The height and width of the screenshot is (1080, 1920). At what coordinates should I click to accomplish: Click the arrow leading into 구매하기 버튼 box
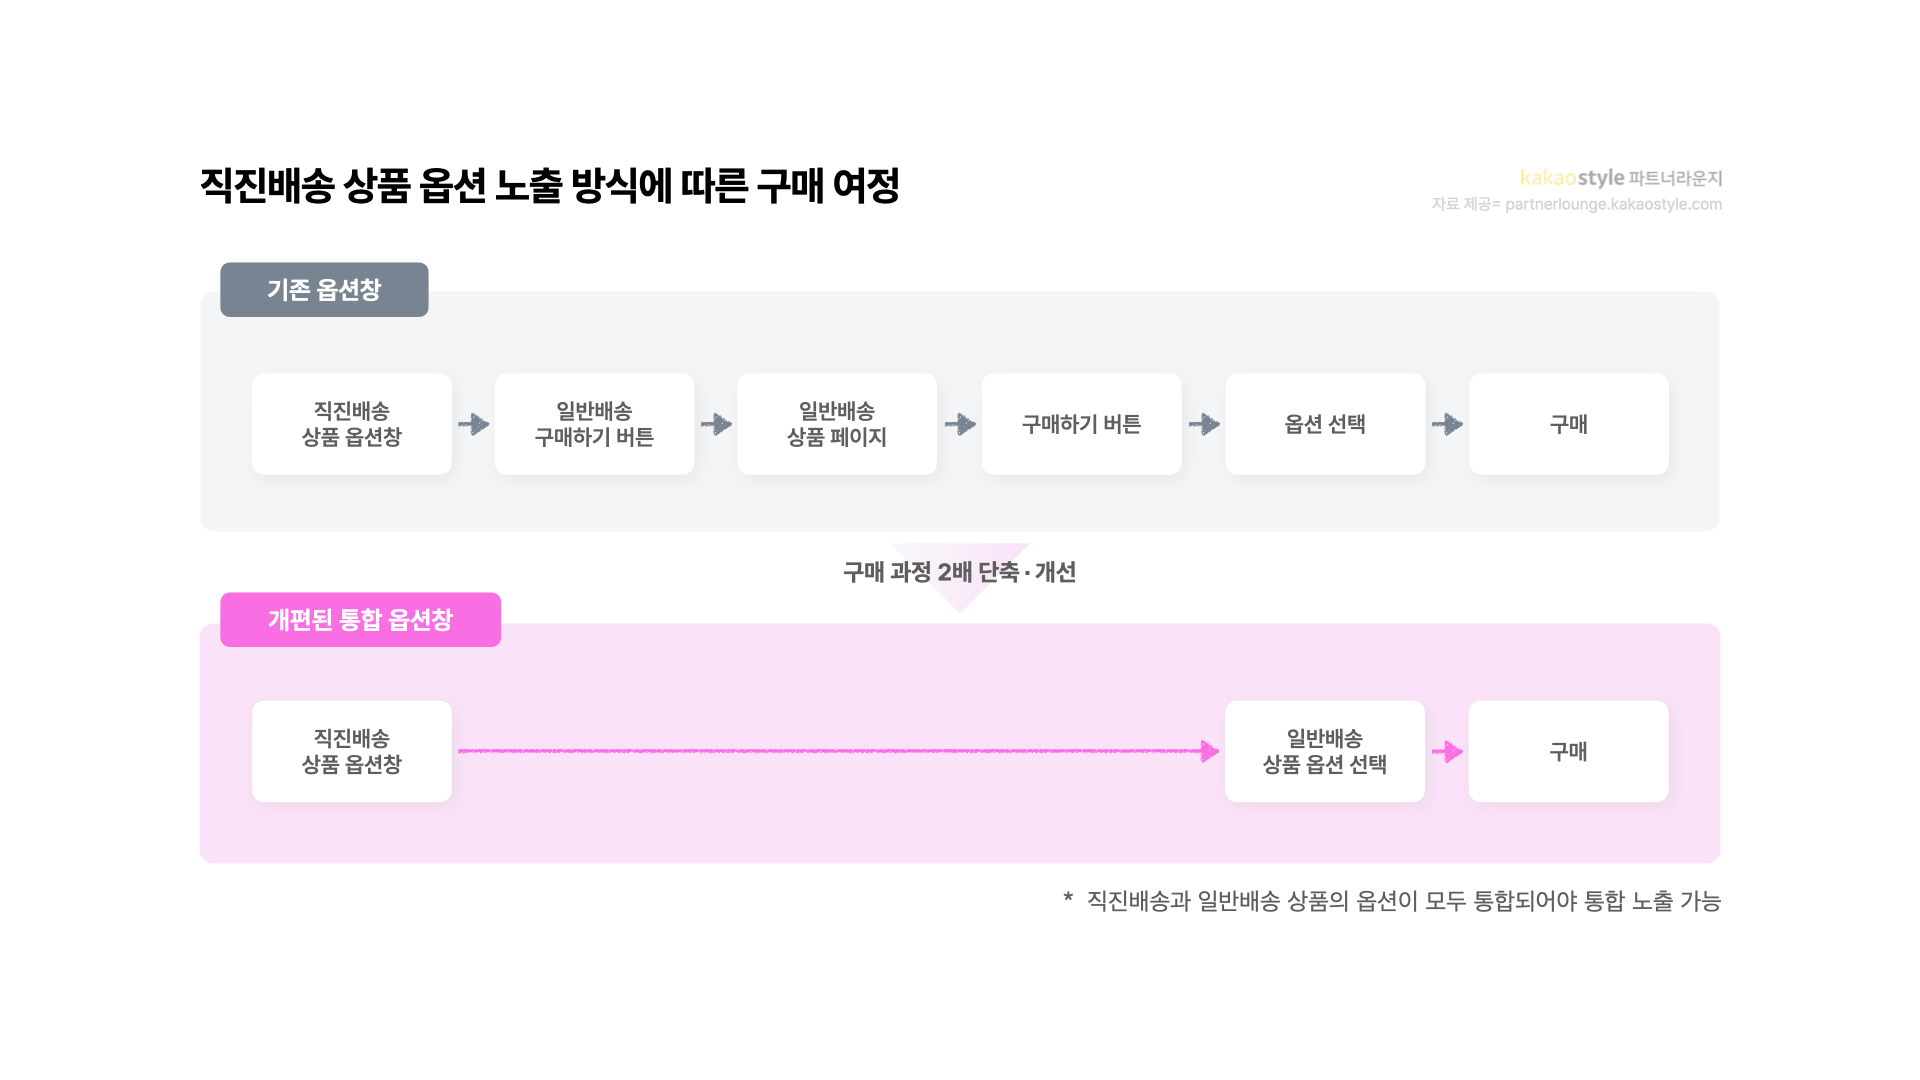click(960, 424)
